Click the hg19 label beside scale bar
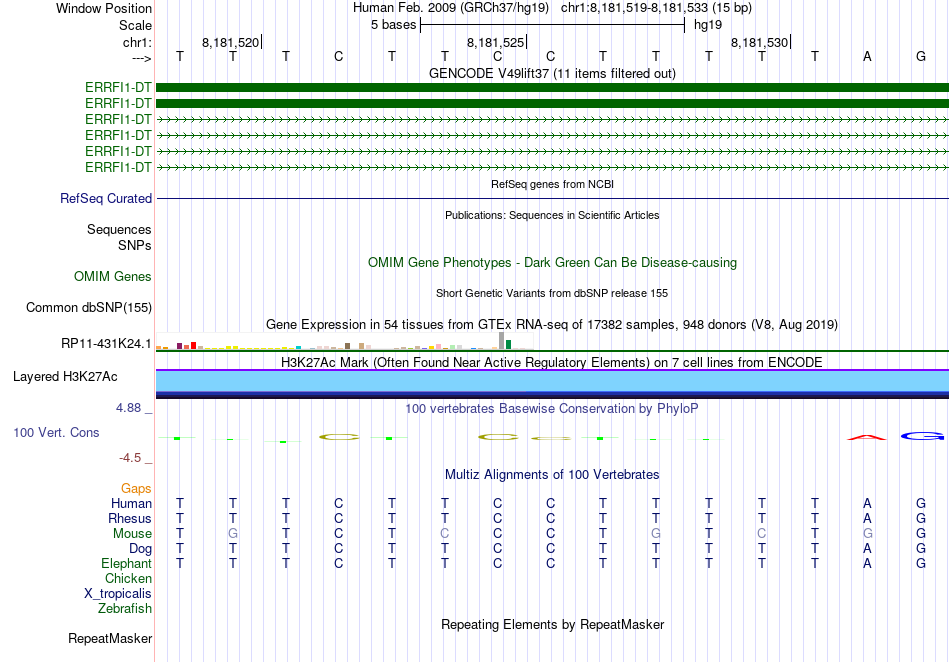Viewport: 950px width, 662px height. point(708,25)
